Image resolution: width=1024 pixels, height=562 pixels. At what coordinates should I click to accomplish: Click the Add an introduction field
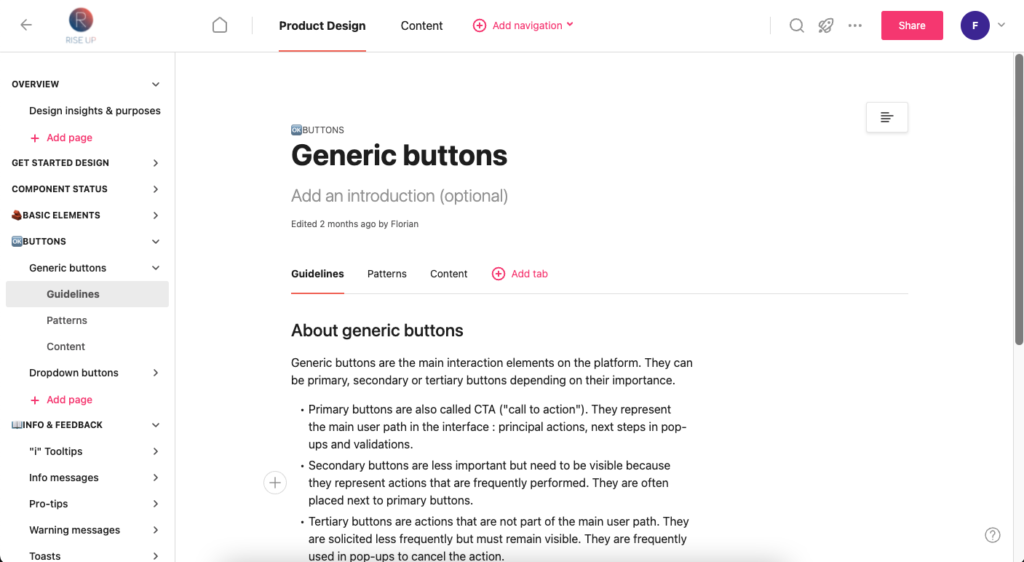point(399,196)
